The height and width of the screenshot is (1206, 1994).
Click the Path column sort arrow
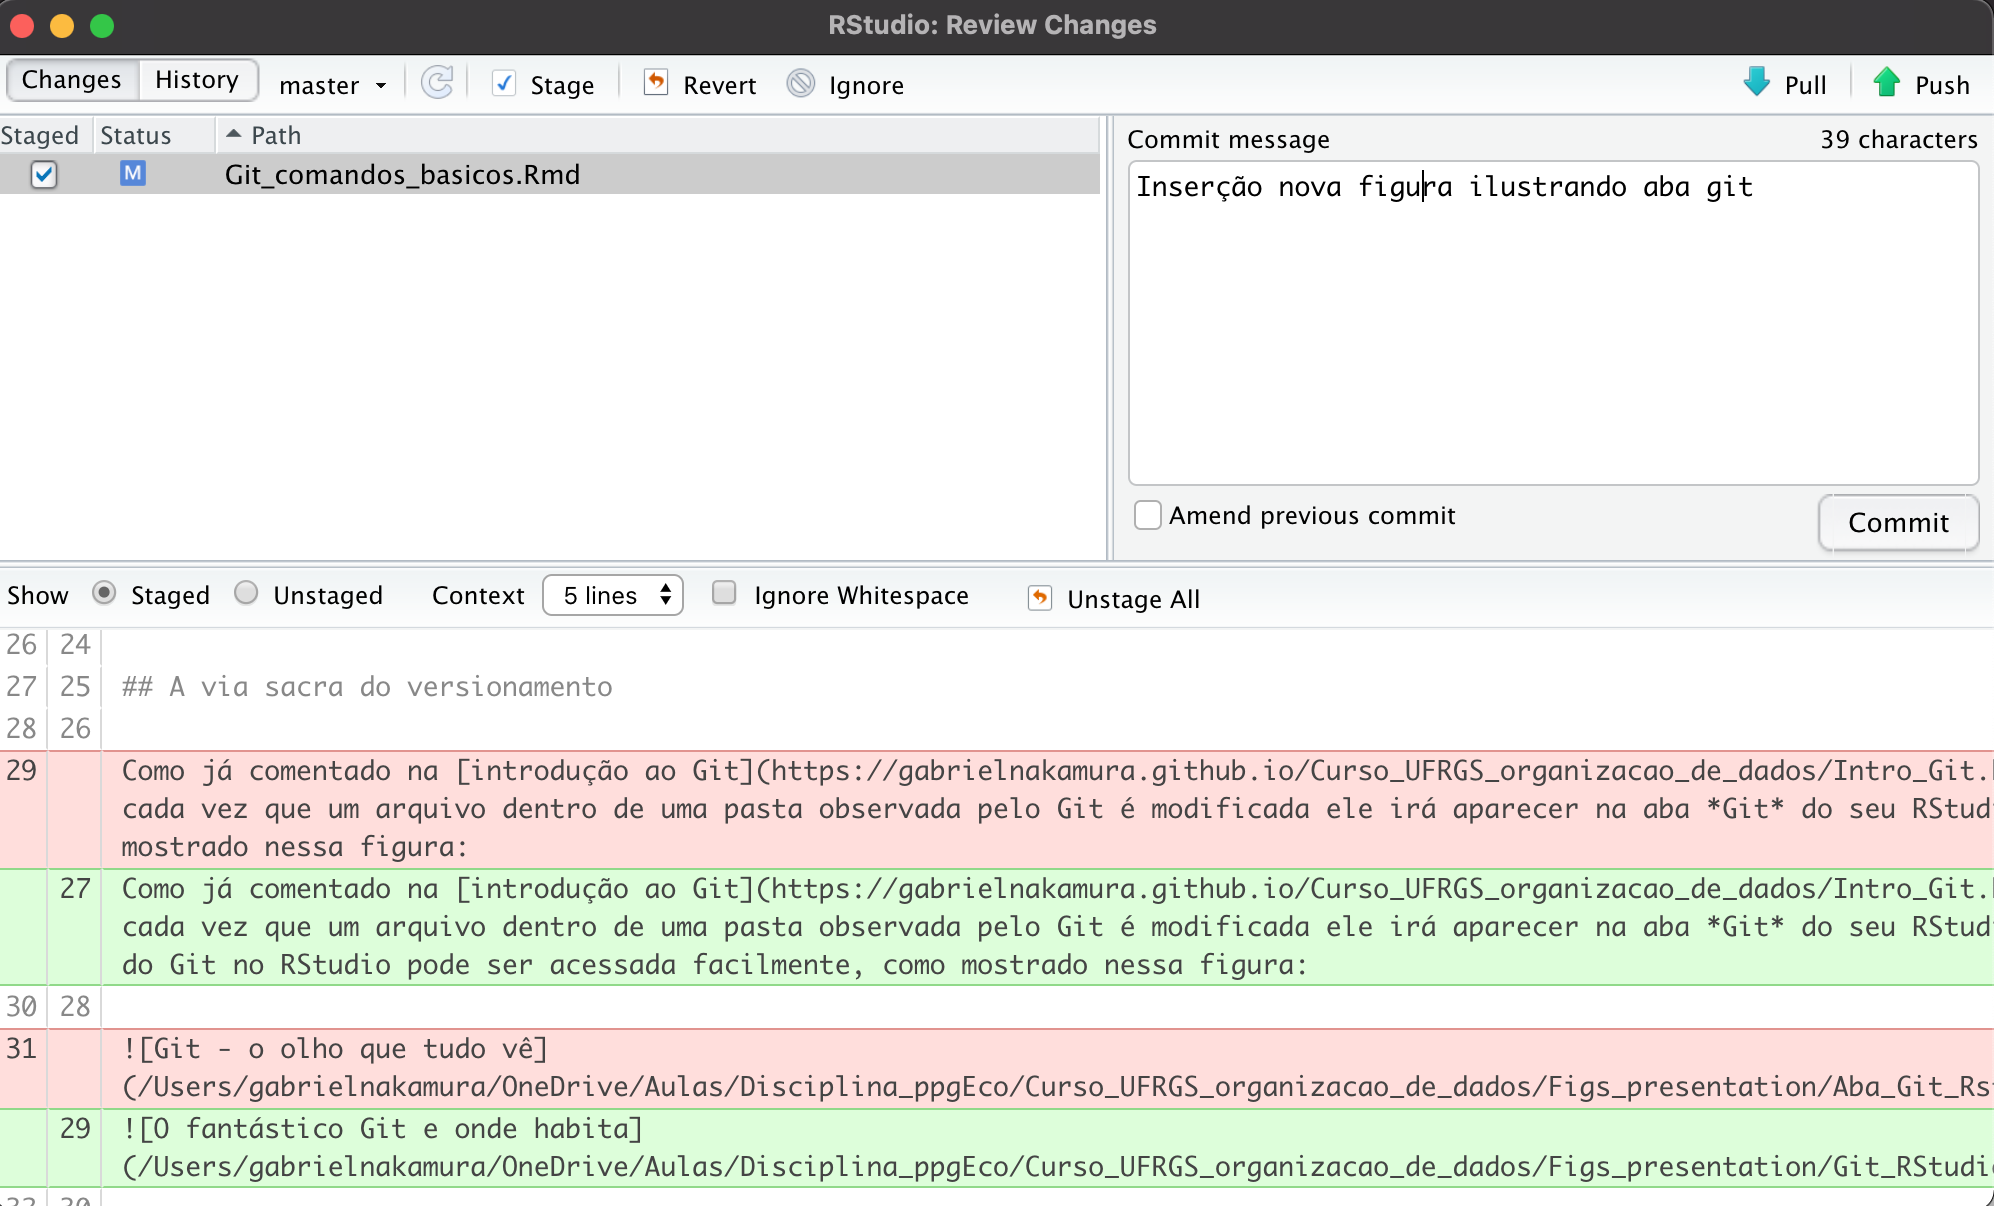(x=234, y=133)
